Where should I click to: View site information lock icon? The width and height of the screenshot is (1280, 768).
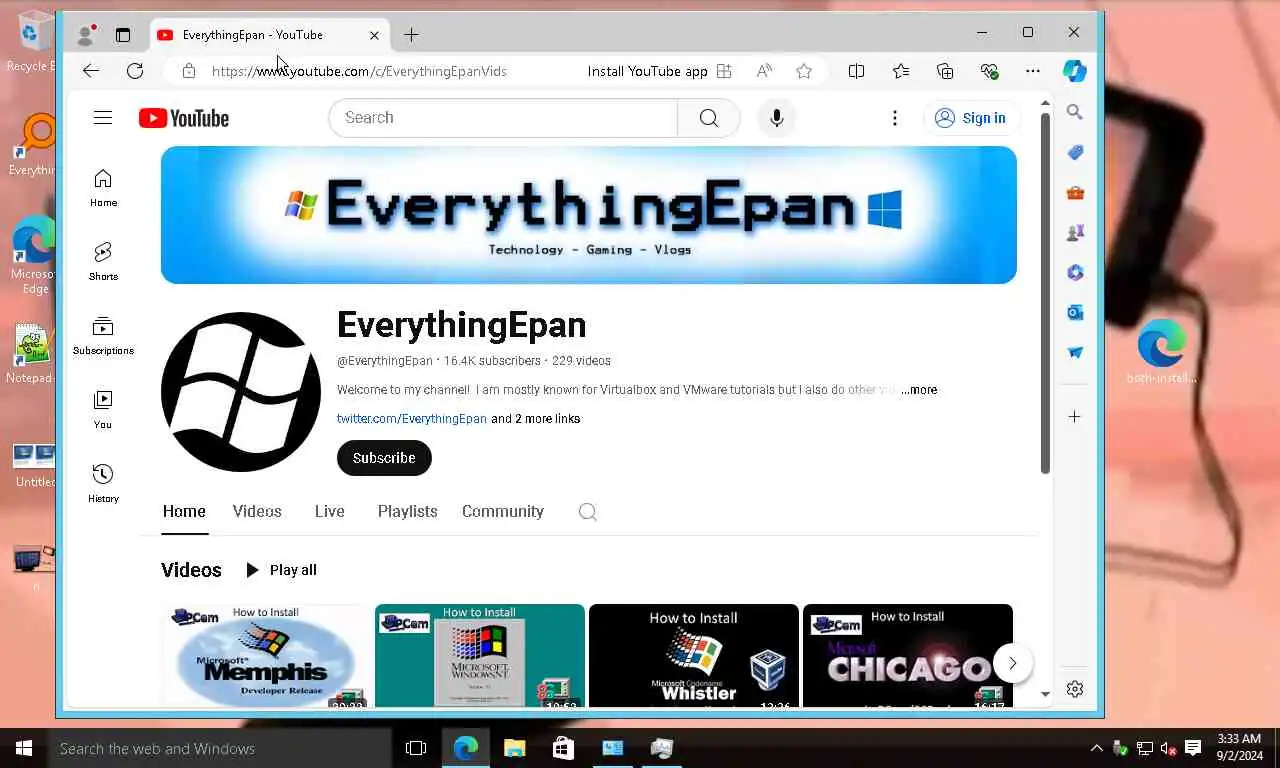coord(188,71)
